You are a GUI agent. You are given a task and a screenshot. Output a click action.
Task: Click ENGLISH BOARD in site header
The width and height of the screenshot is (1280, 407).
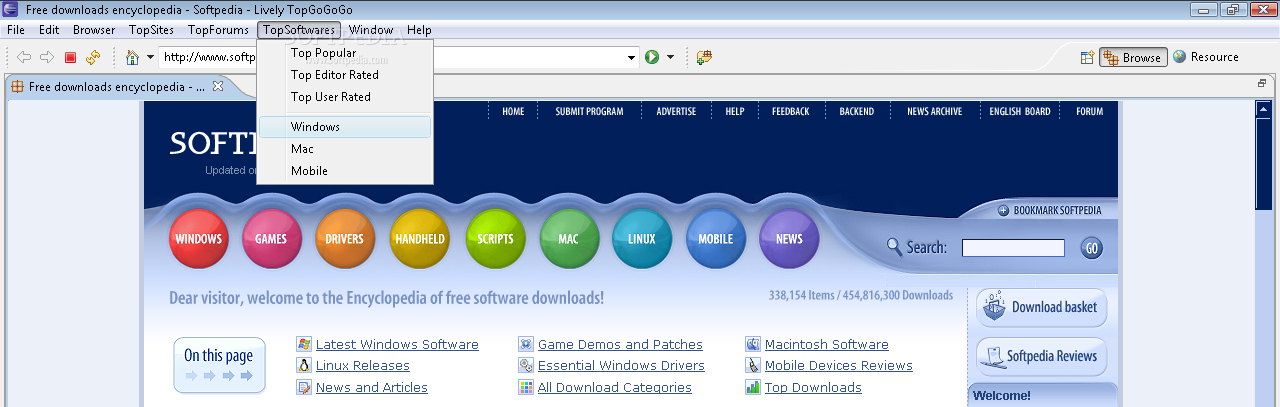tap(1020, 112)
